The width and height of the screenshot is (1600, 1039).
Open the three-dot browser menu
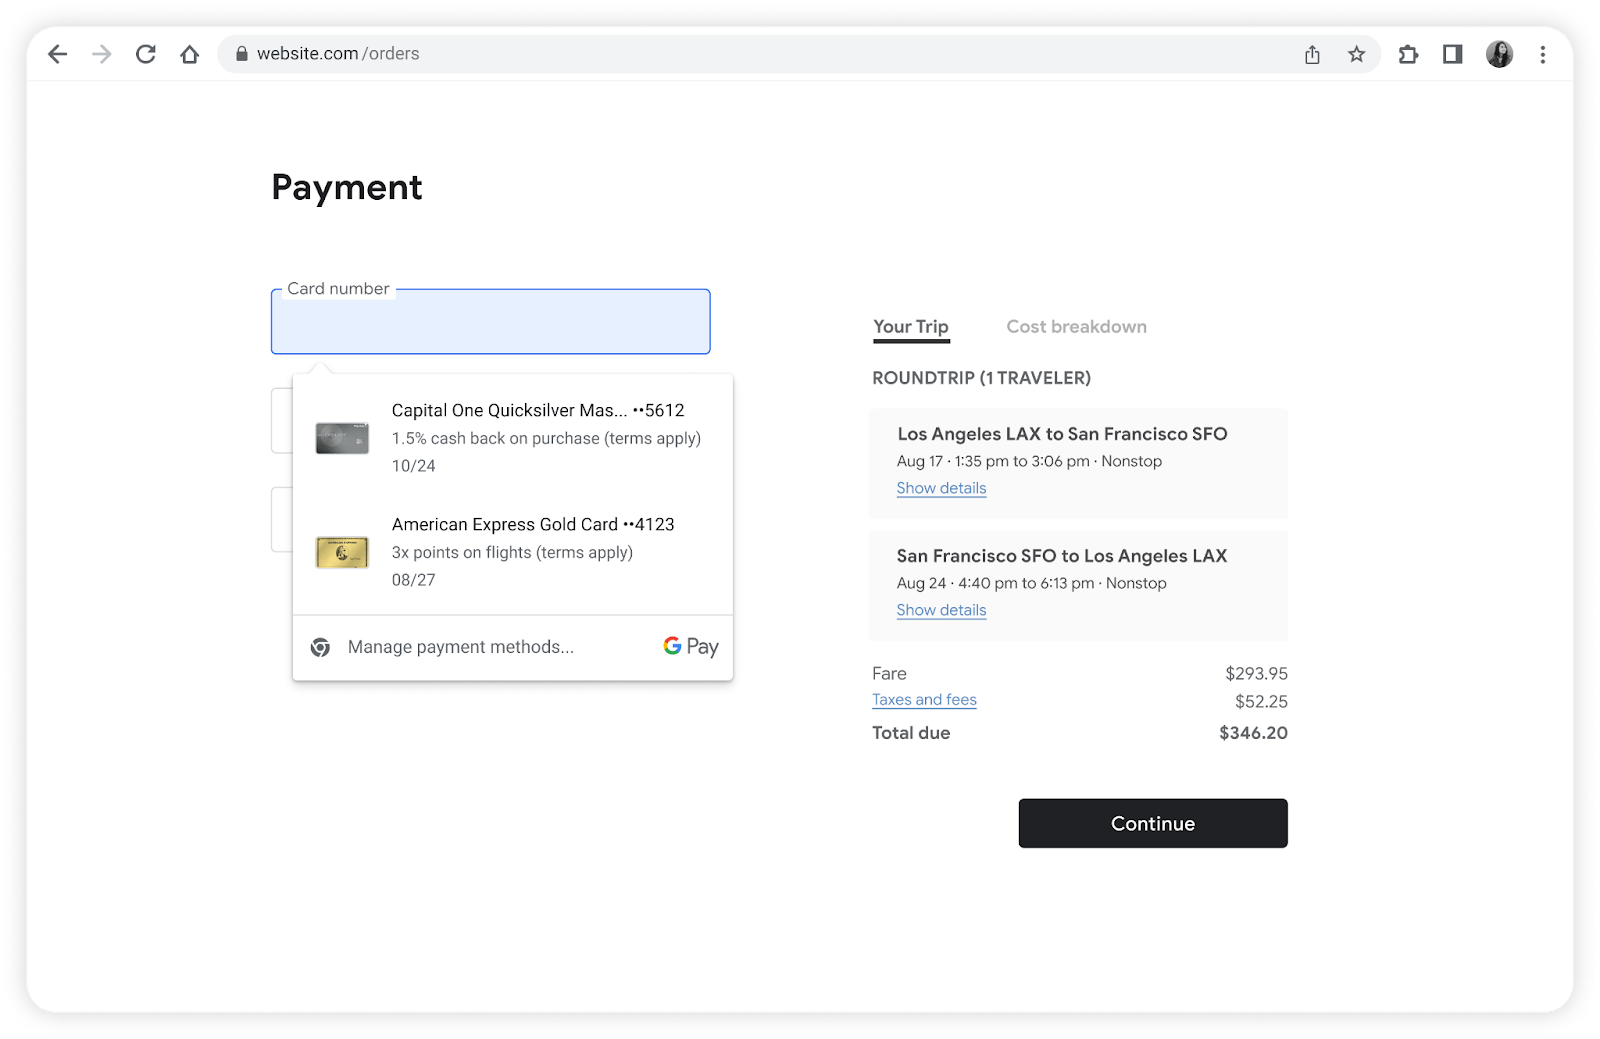click(1543, 55)
